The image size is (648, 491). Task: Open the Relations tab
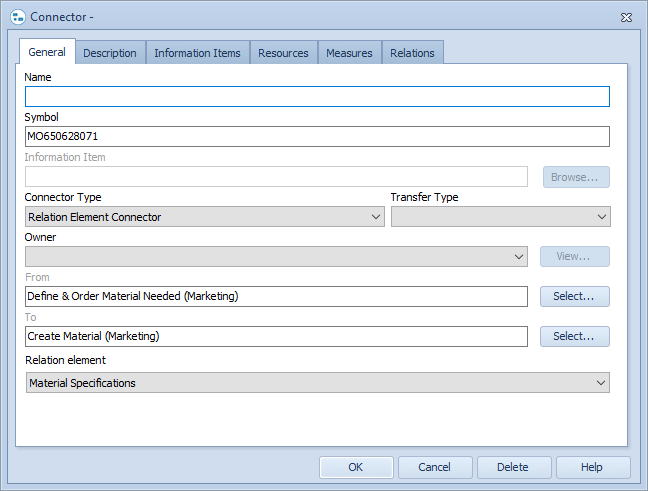[x=412, y=53]
